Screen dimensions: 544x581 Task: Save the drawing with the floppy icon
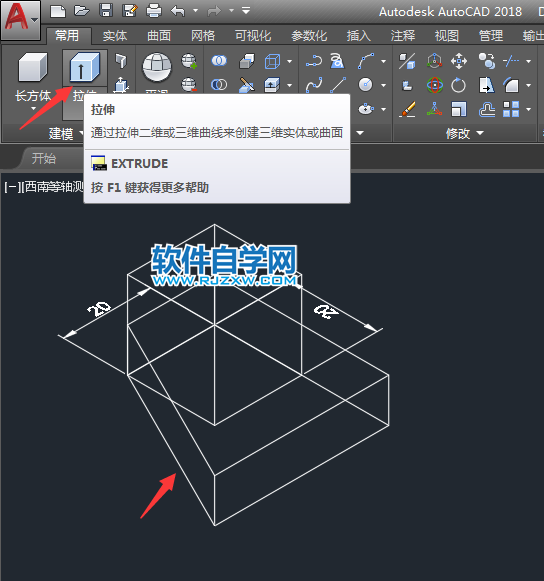click(106, 11)
